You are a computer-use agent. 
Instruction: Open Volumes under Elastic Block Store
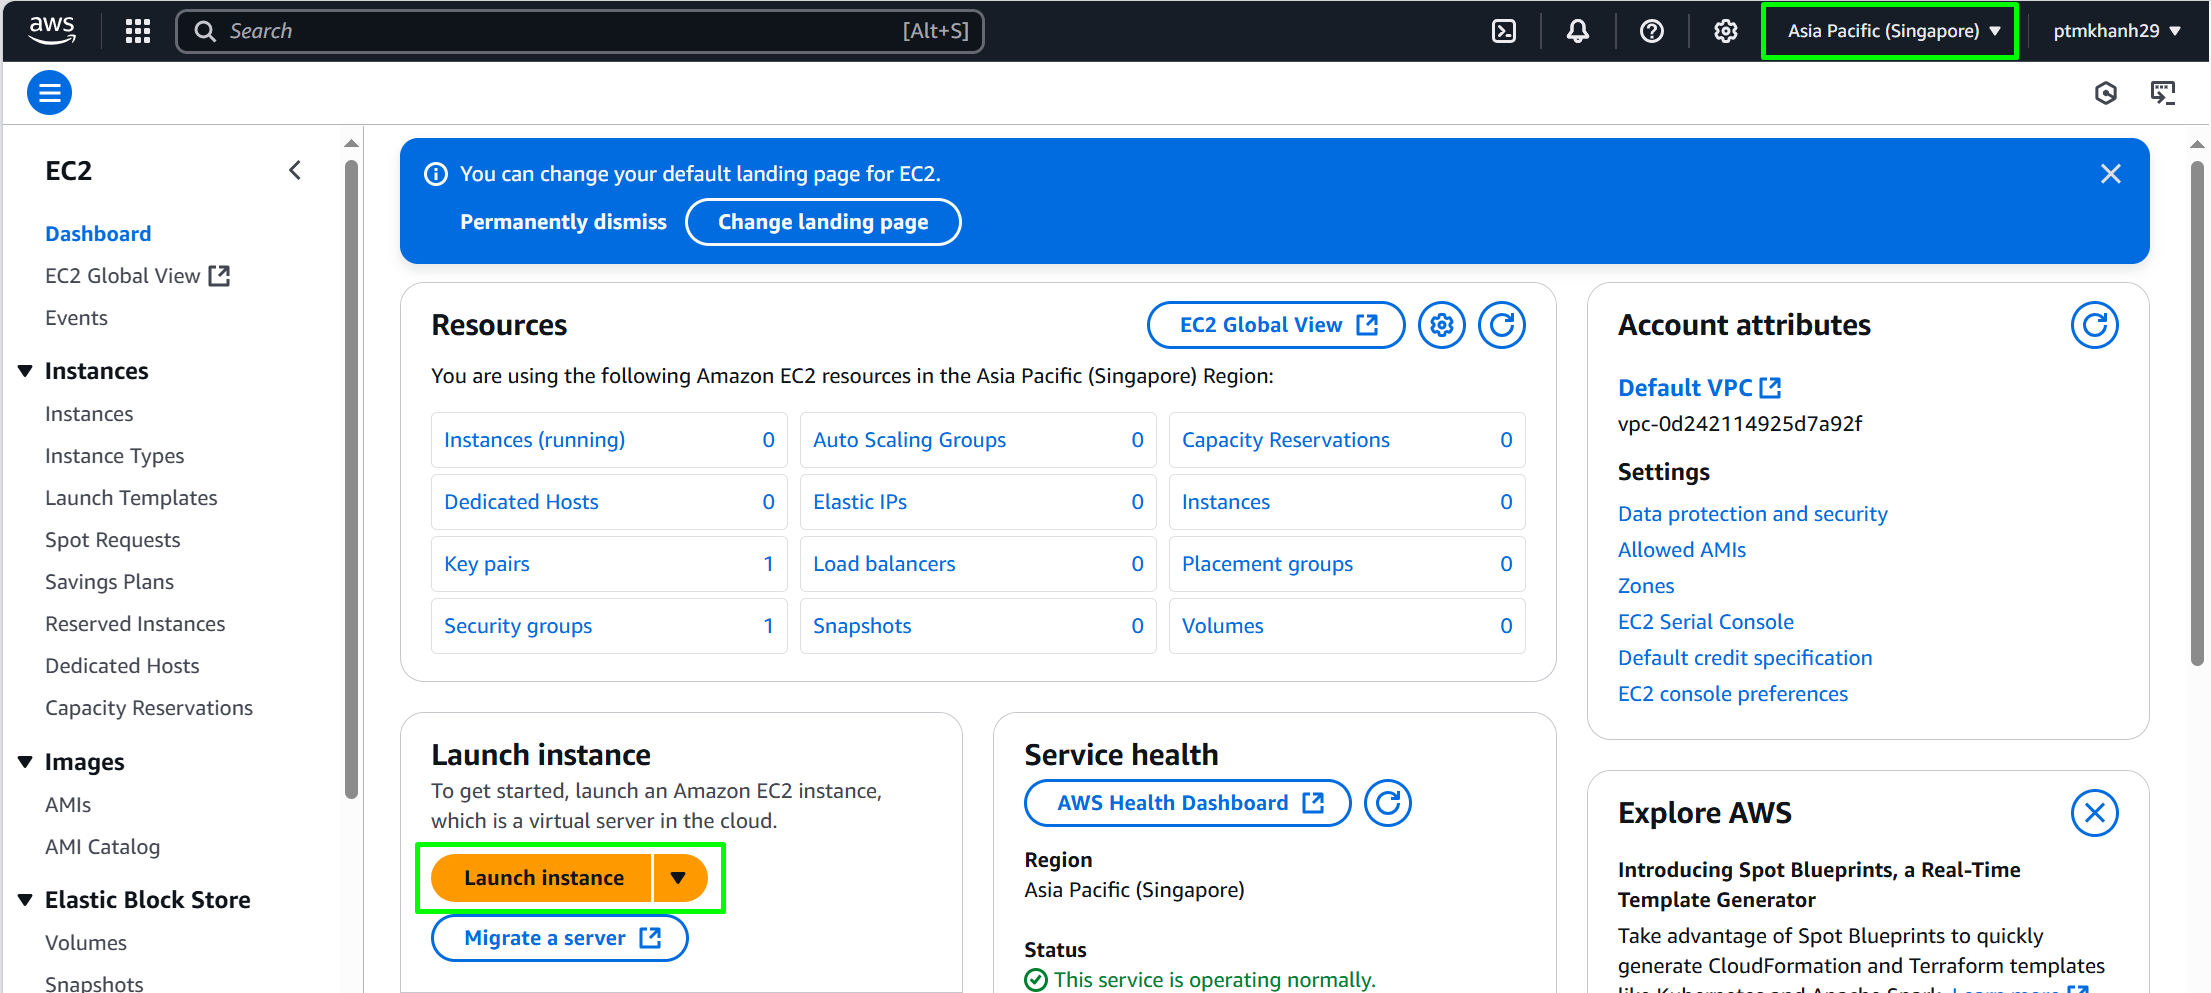[x=86, y=943]
